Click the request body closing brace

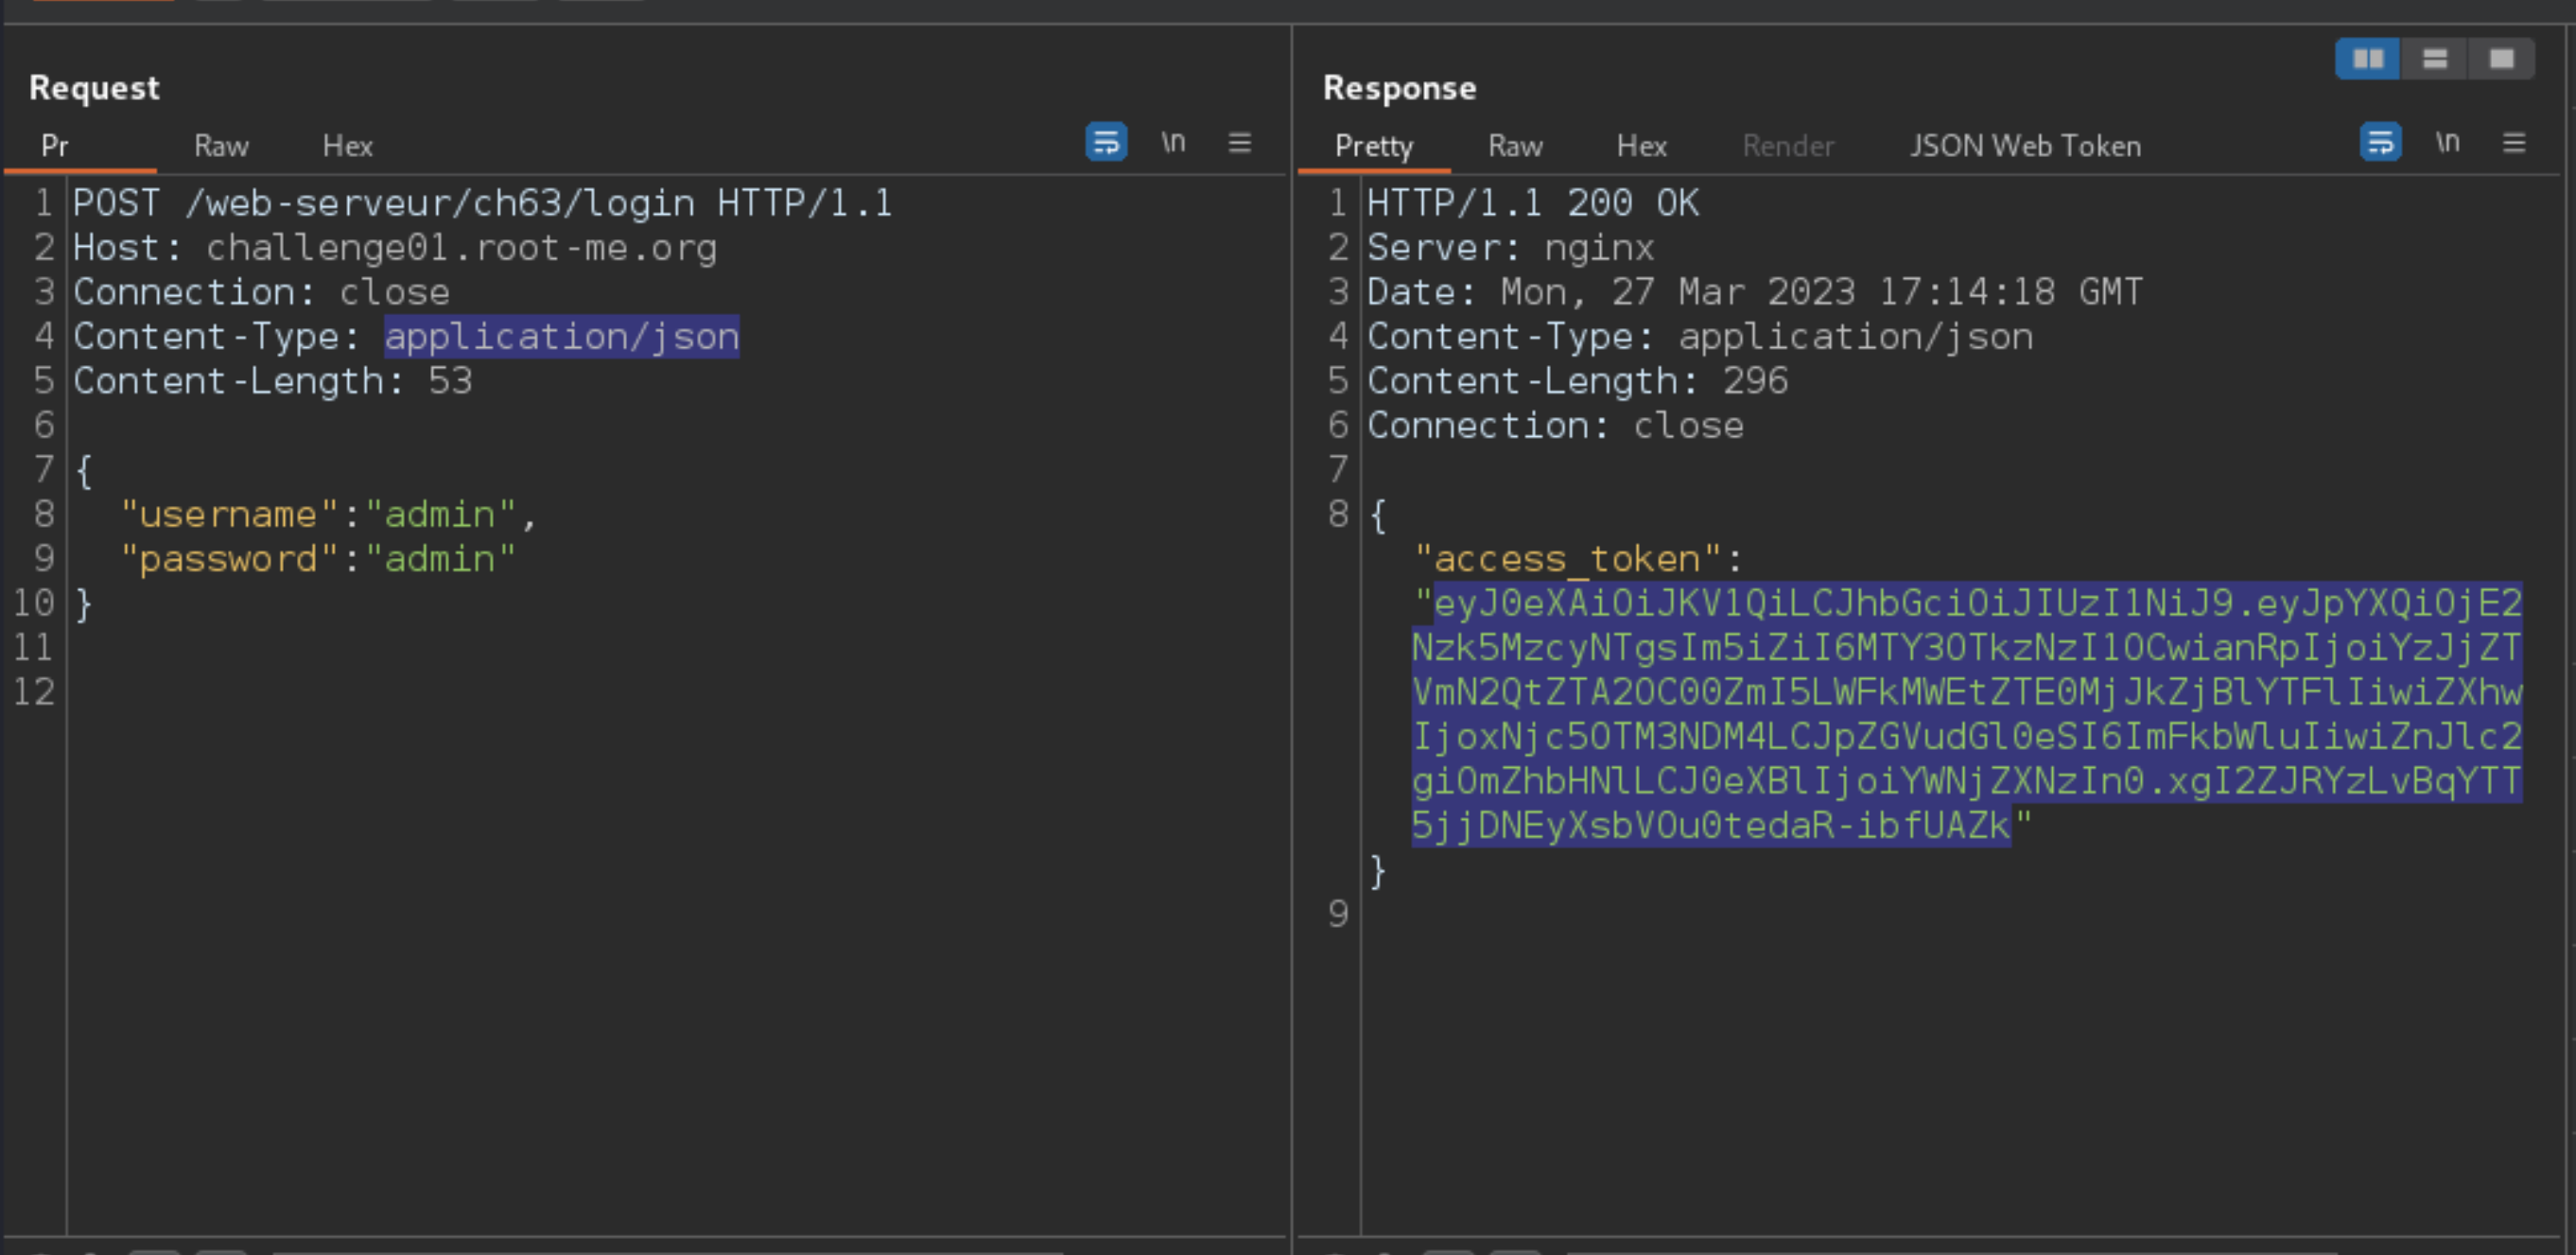point(84,604)
